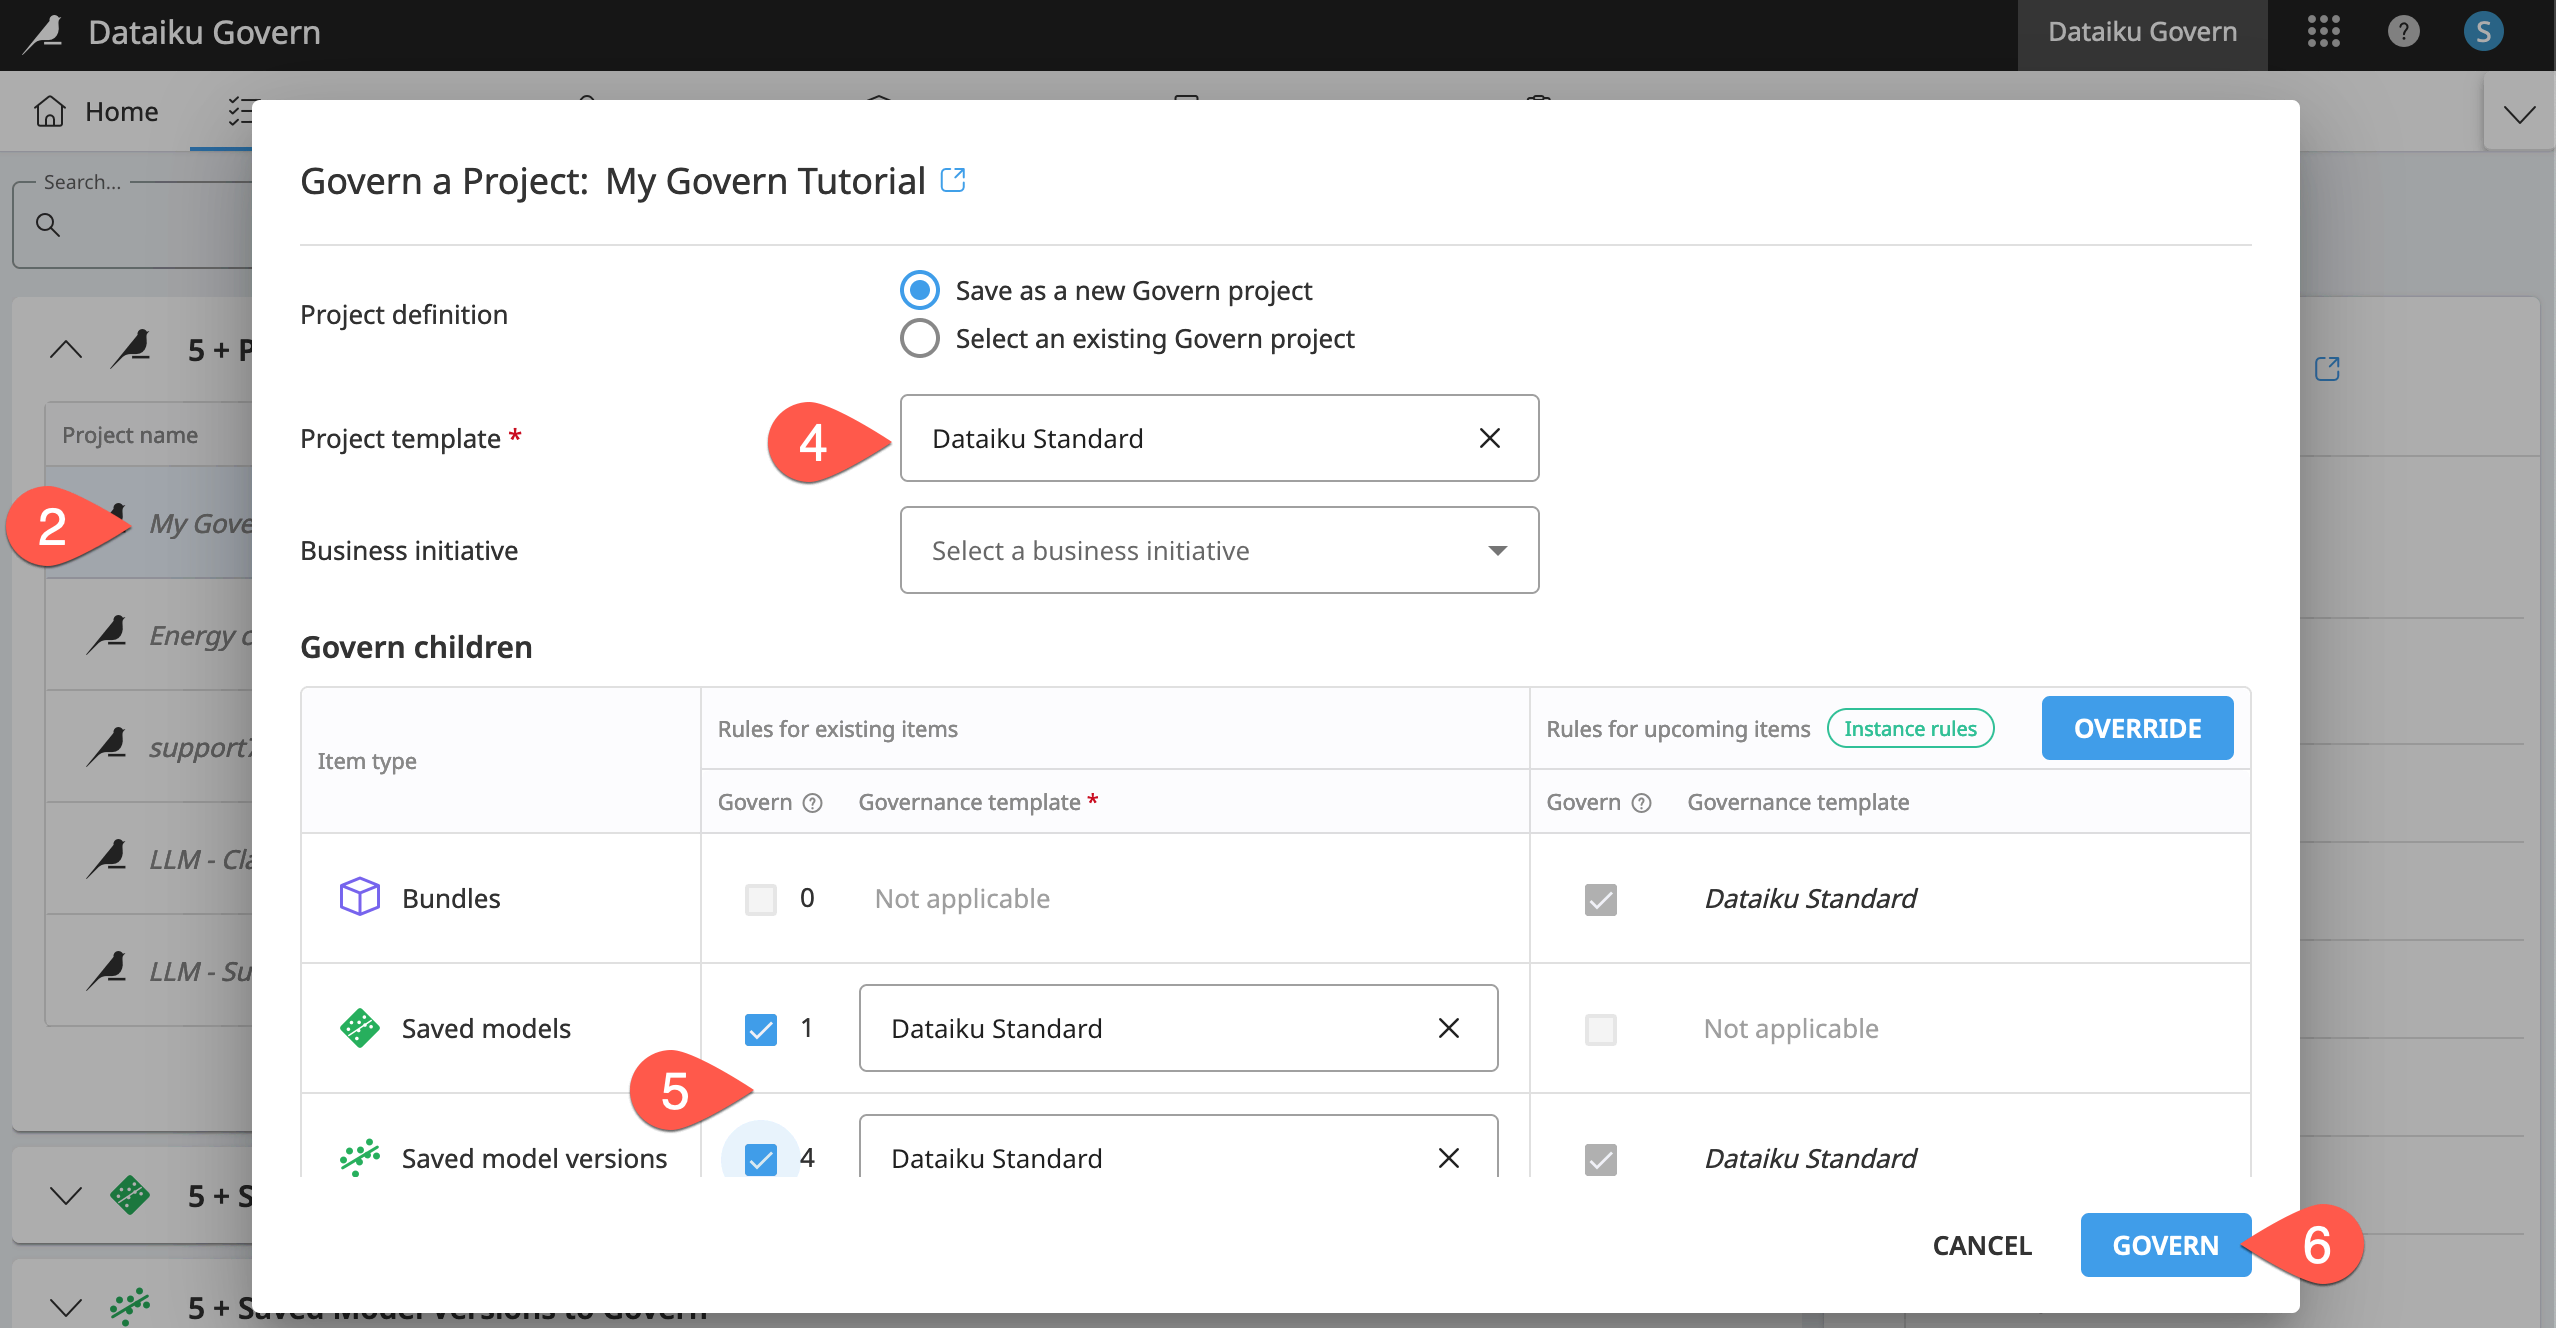Image resolution: width=2556 pixels, height=1328 pixels.
Task: Click the Bundles cube icon
Action: coord(359,897)
